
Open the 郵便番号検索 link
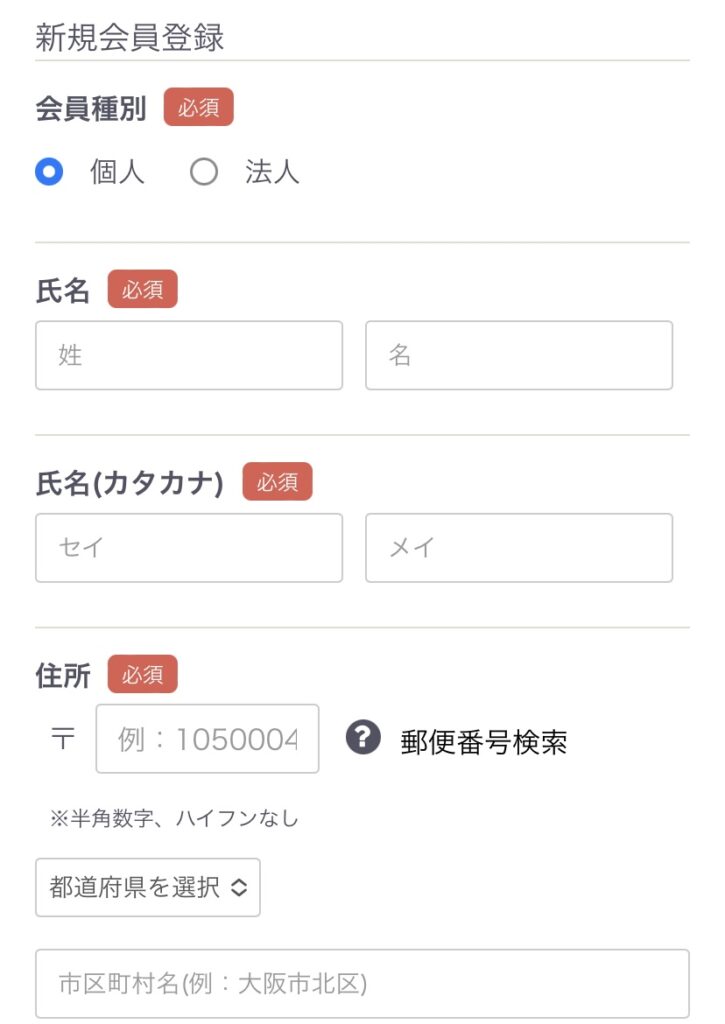(483, 742)
